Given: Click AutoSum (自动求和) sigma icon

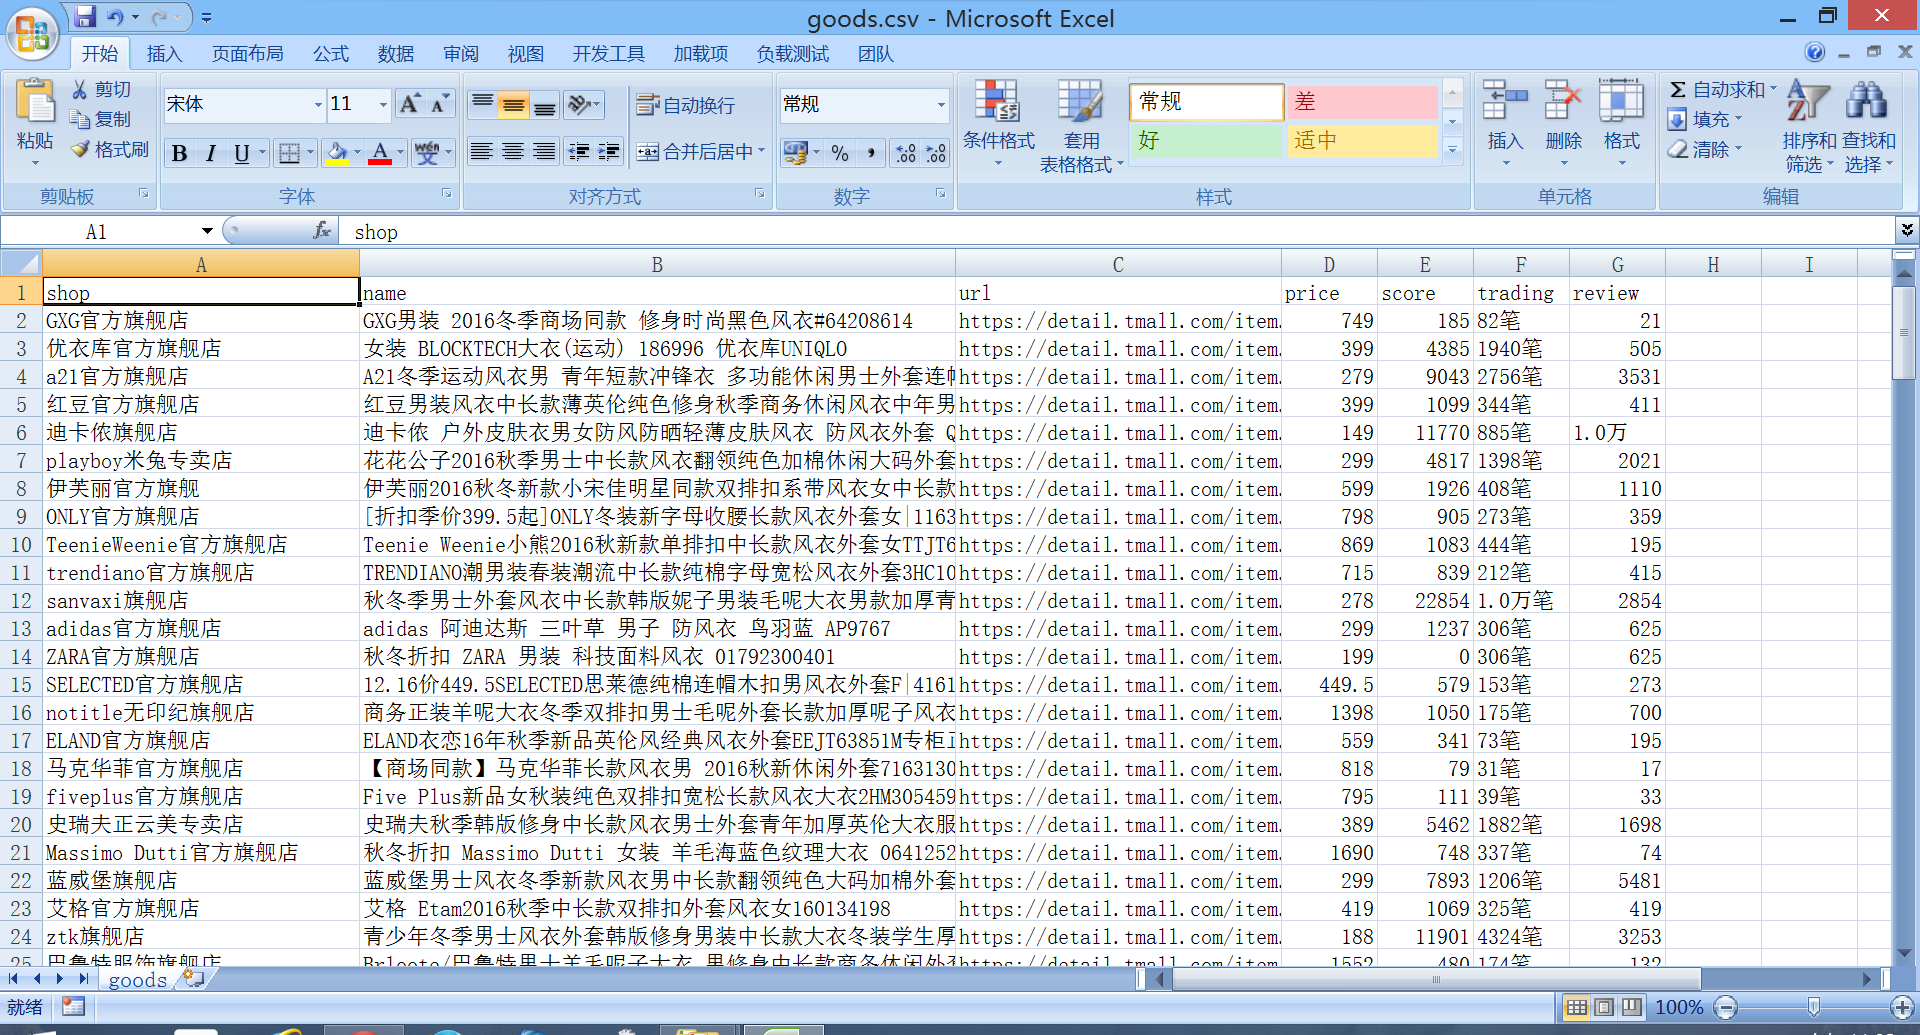Looking at the screenshot, I should tap(1678, 90).
